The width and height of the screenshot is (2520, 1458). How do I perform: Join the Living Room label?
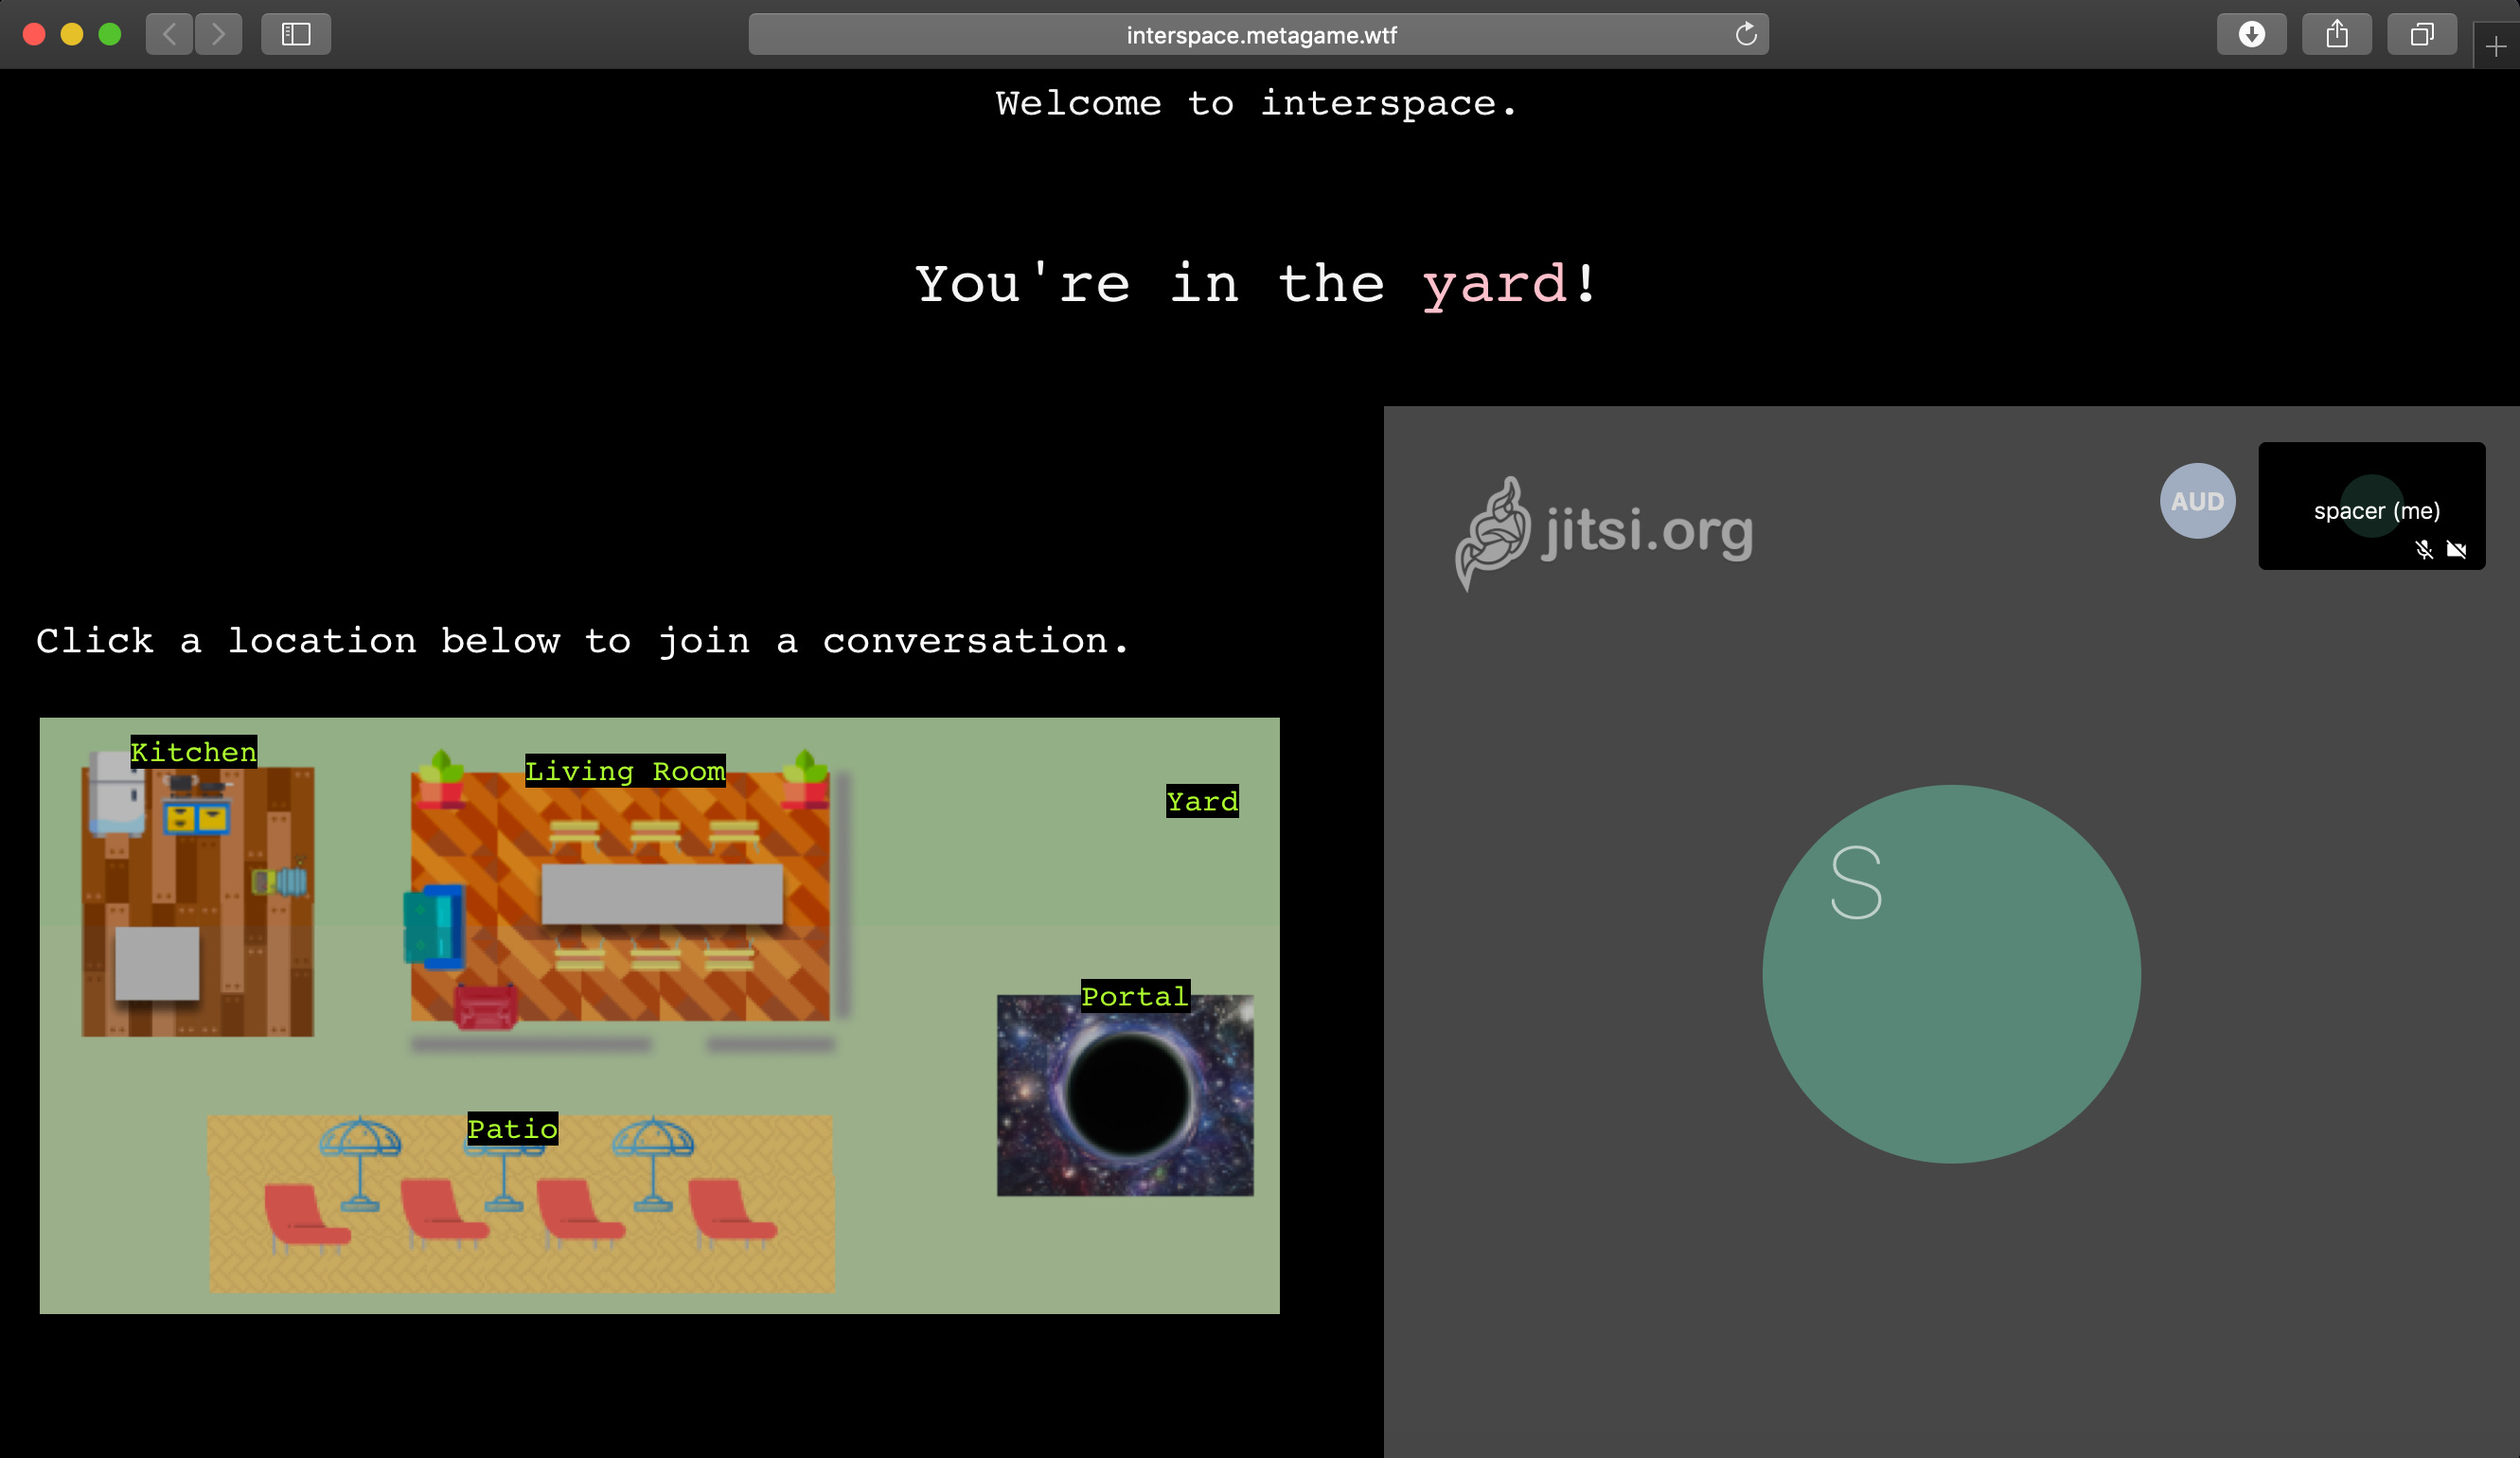point(625,770)
